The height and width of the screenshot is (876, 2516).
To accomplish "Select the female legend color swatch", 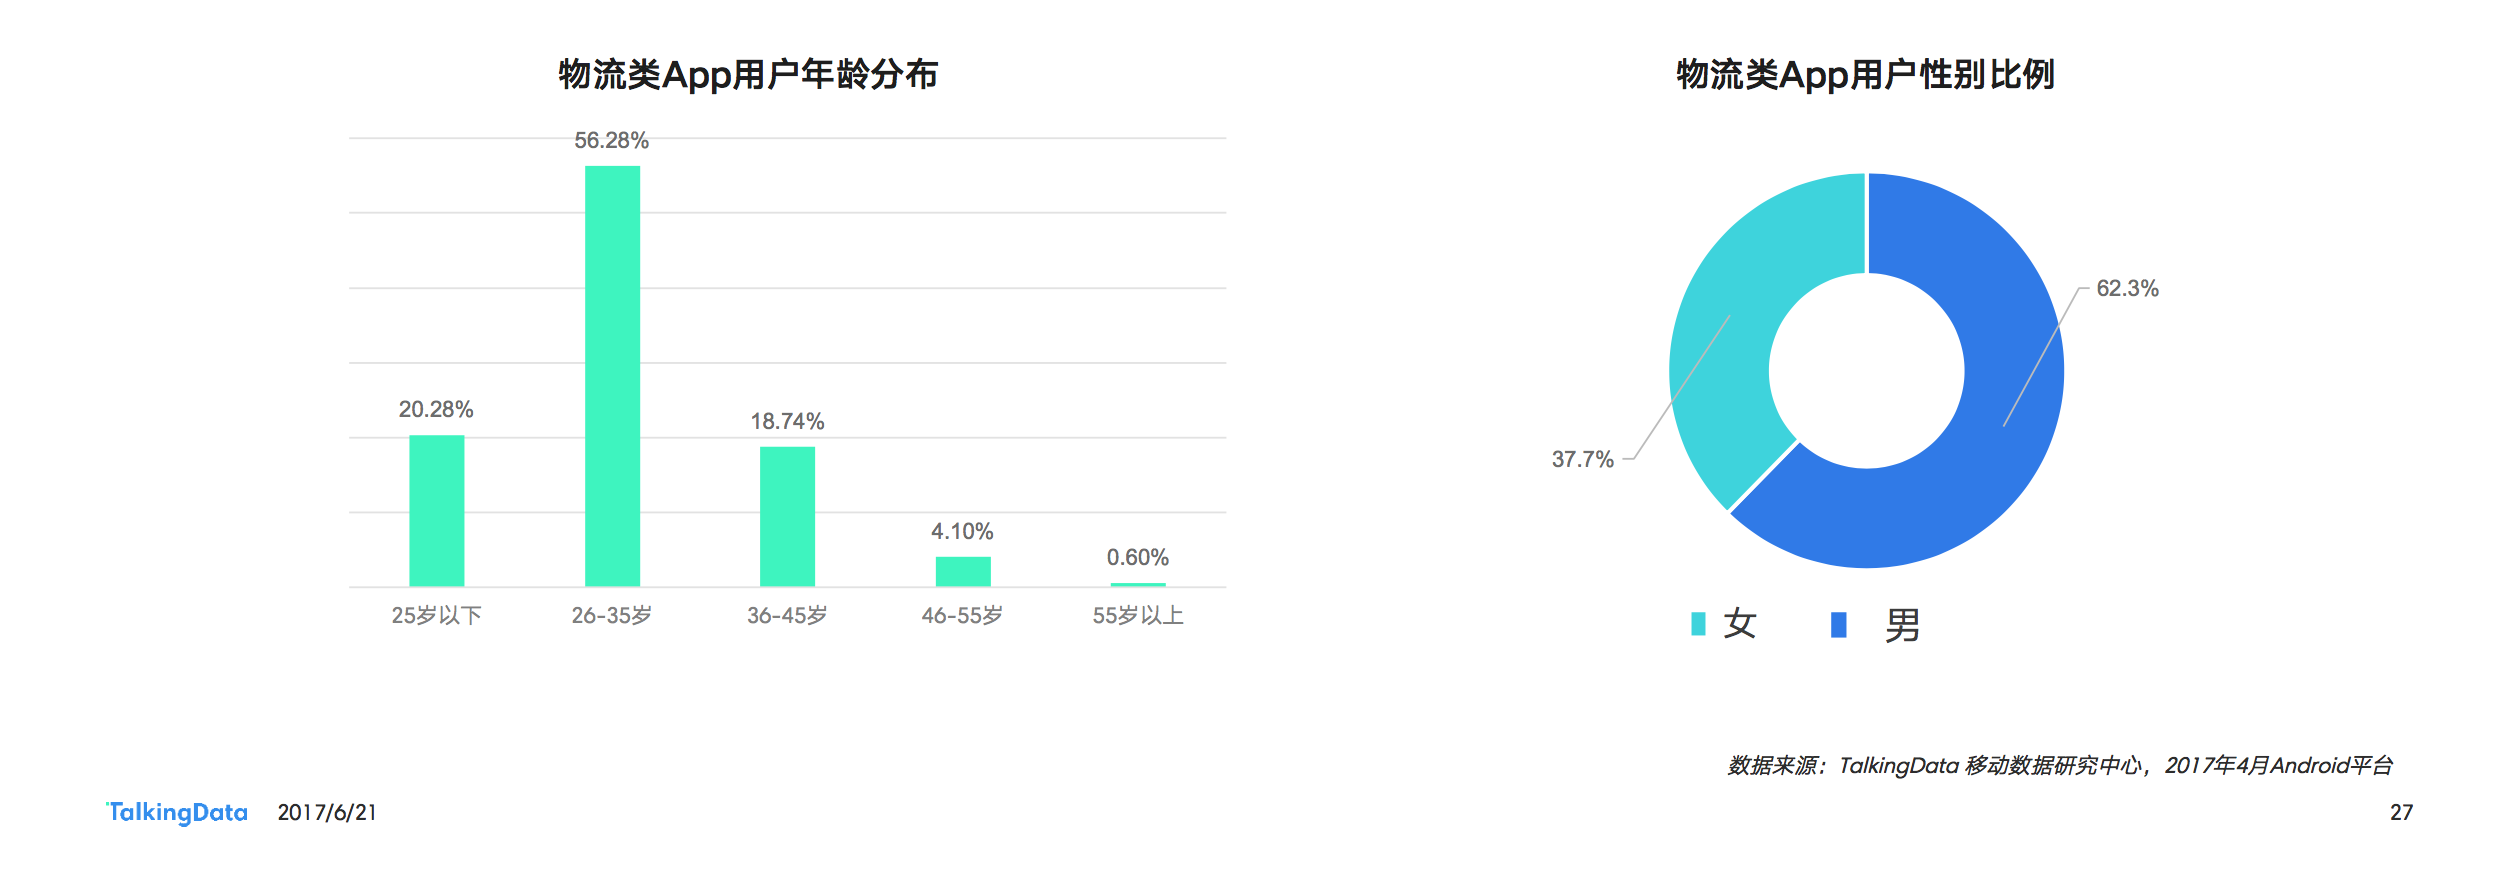I will (1698, 624).
